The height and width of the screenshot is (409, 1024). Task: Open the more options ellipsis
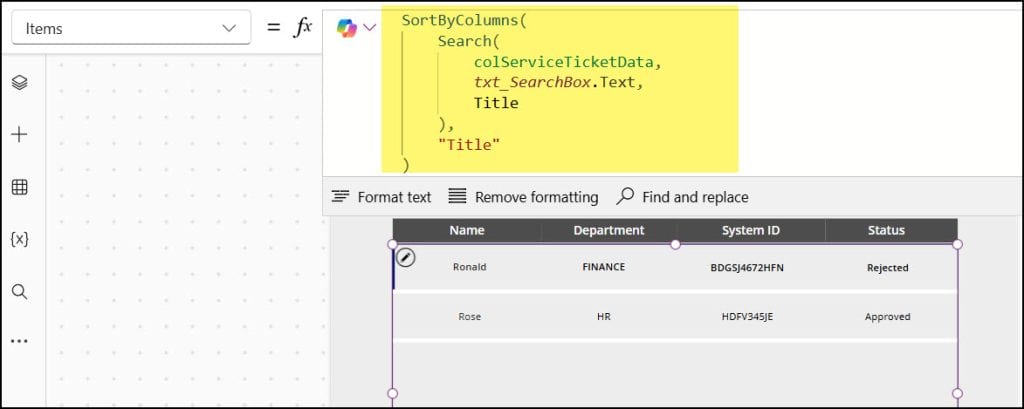coord(20,341)
